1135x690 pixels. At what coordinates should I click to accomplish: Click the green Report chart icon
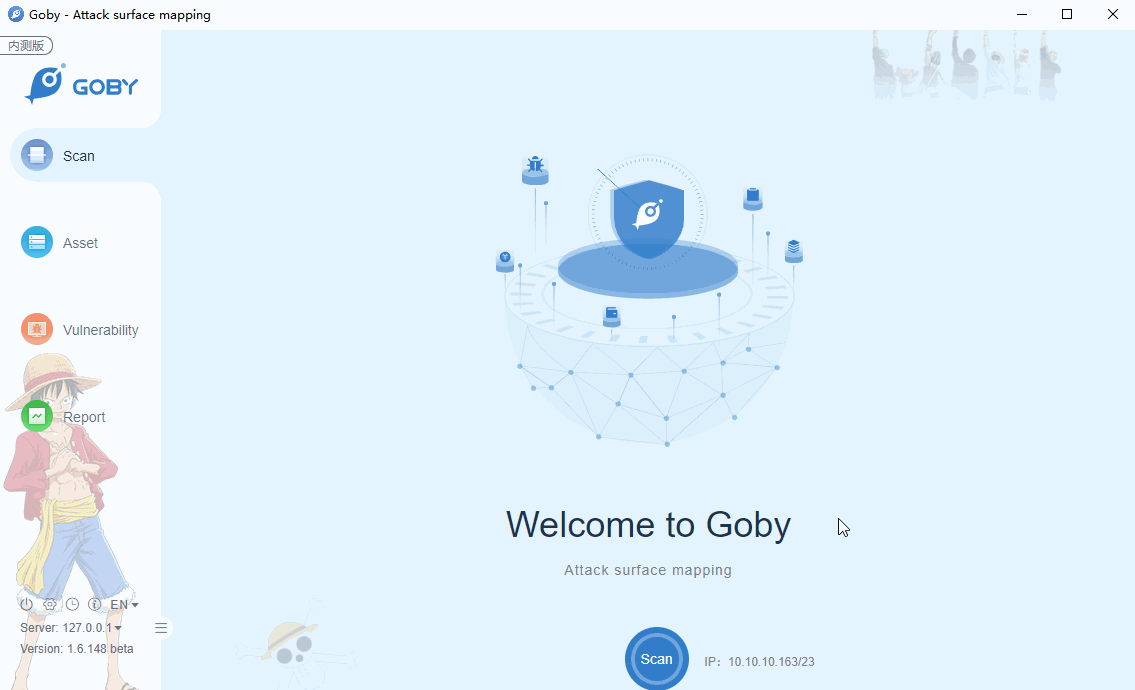pyautogui.click(x=37, y=416)
